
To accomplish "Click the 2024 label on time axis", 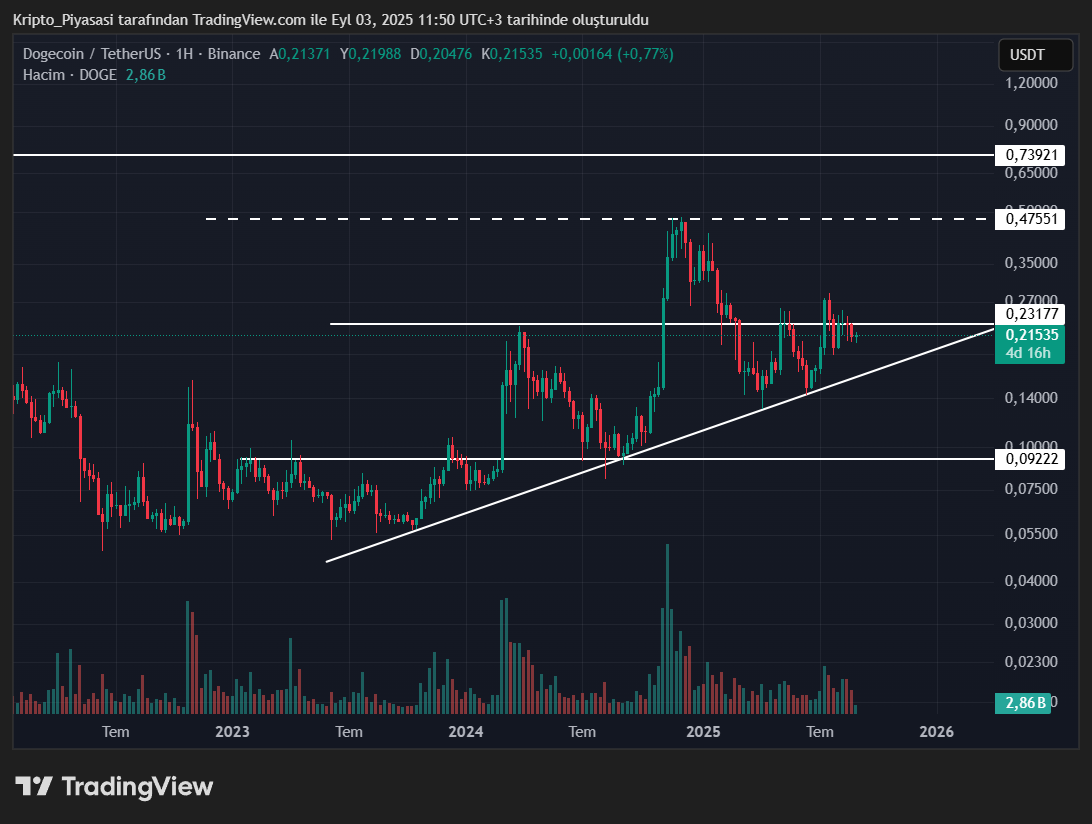I will click(x=465, y=732).
